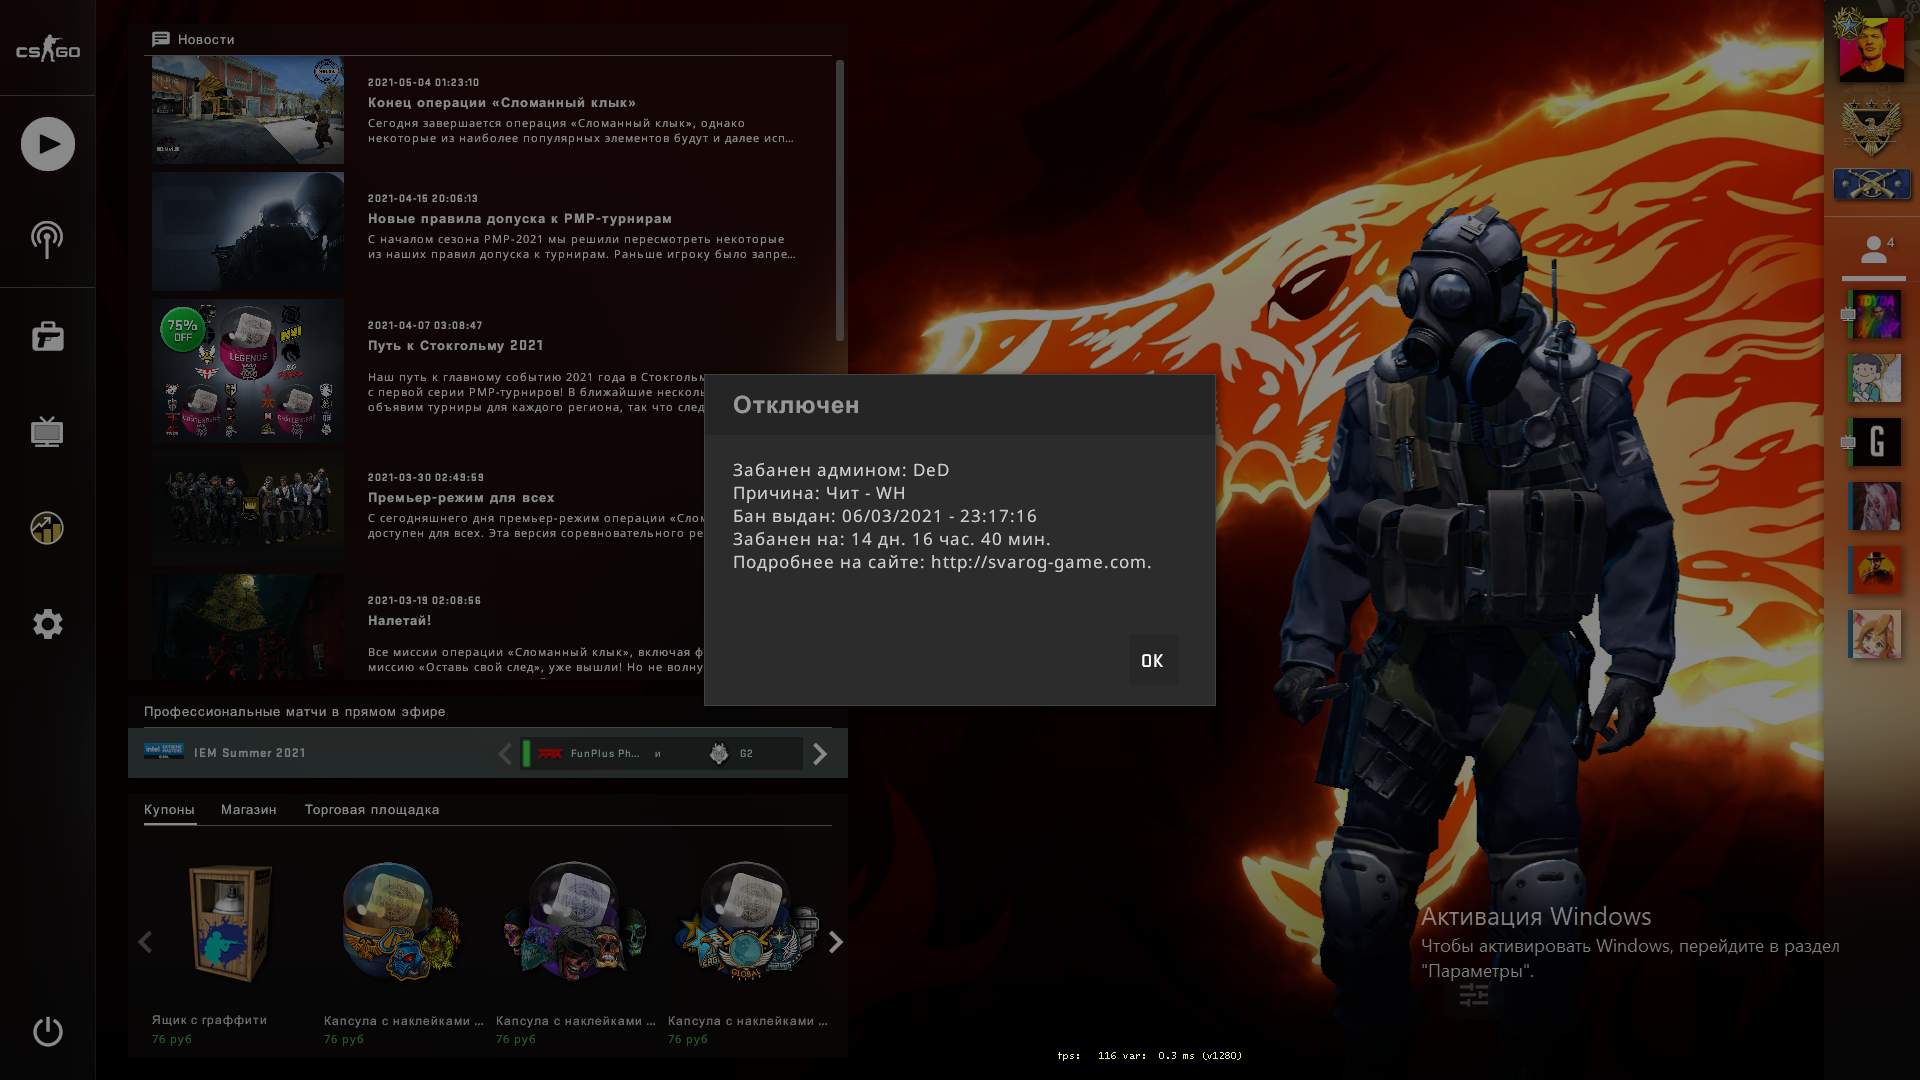Select the friend with cowboy avatar
The image size is (1920, 1080).
(1874, 570)
